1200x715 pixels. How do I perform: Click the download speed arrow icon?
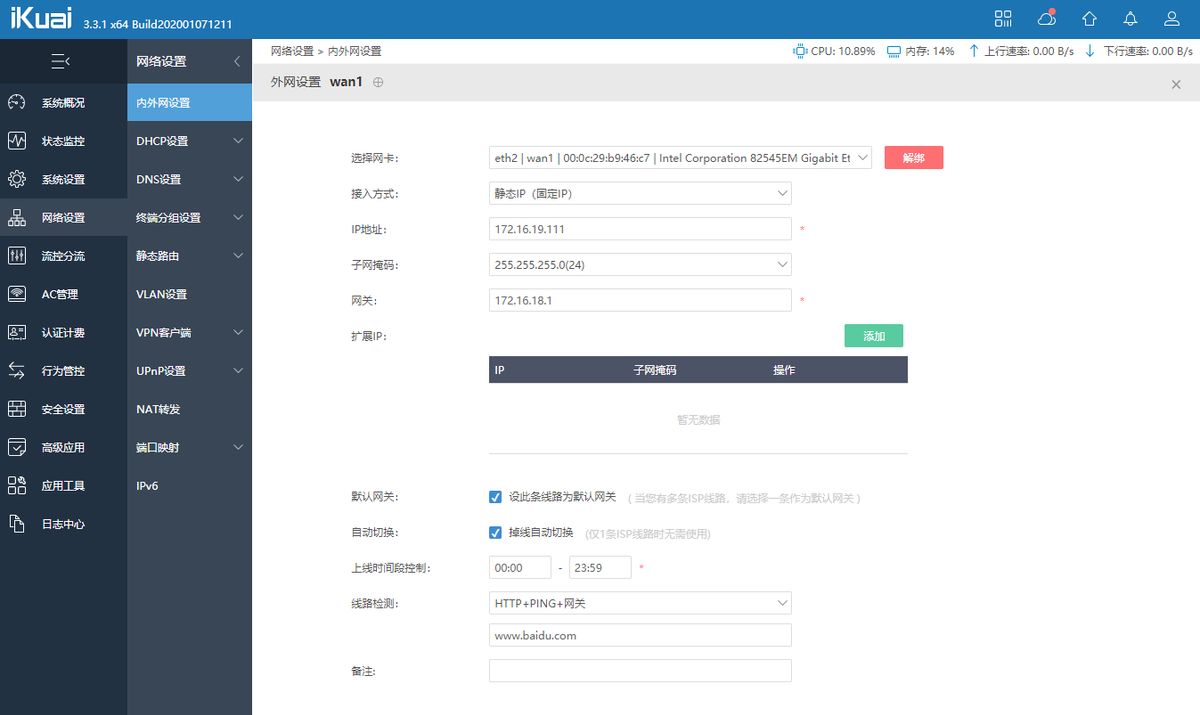pyautogui.click(x=1090, y=51)
